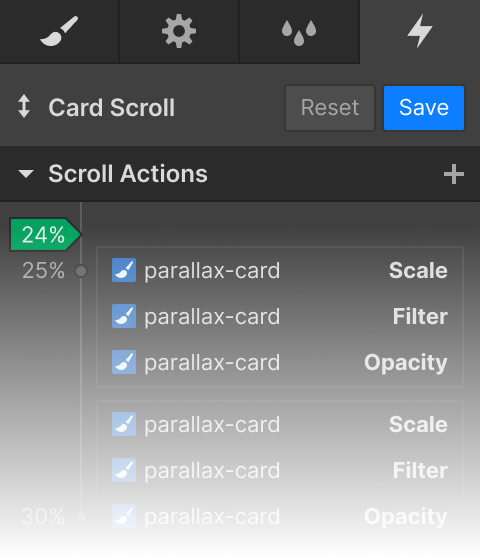Screen dimensions: 480x558
Task: Select first parallax-card Opacity action row
Action: 280,362
